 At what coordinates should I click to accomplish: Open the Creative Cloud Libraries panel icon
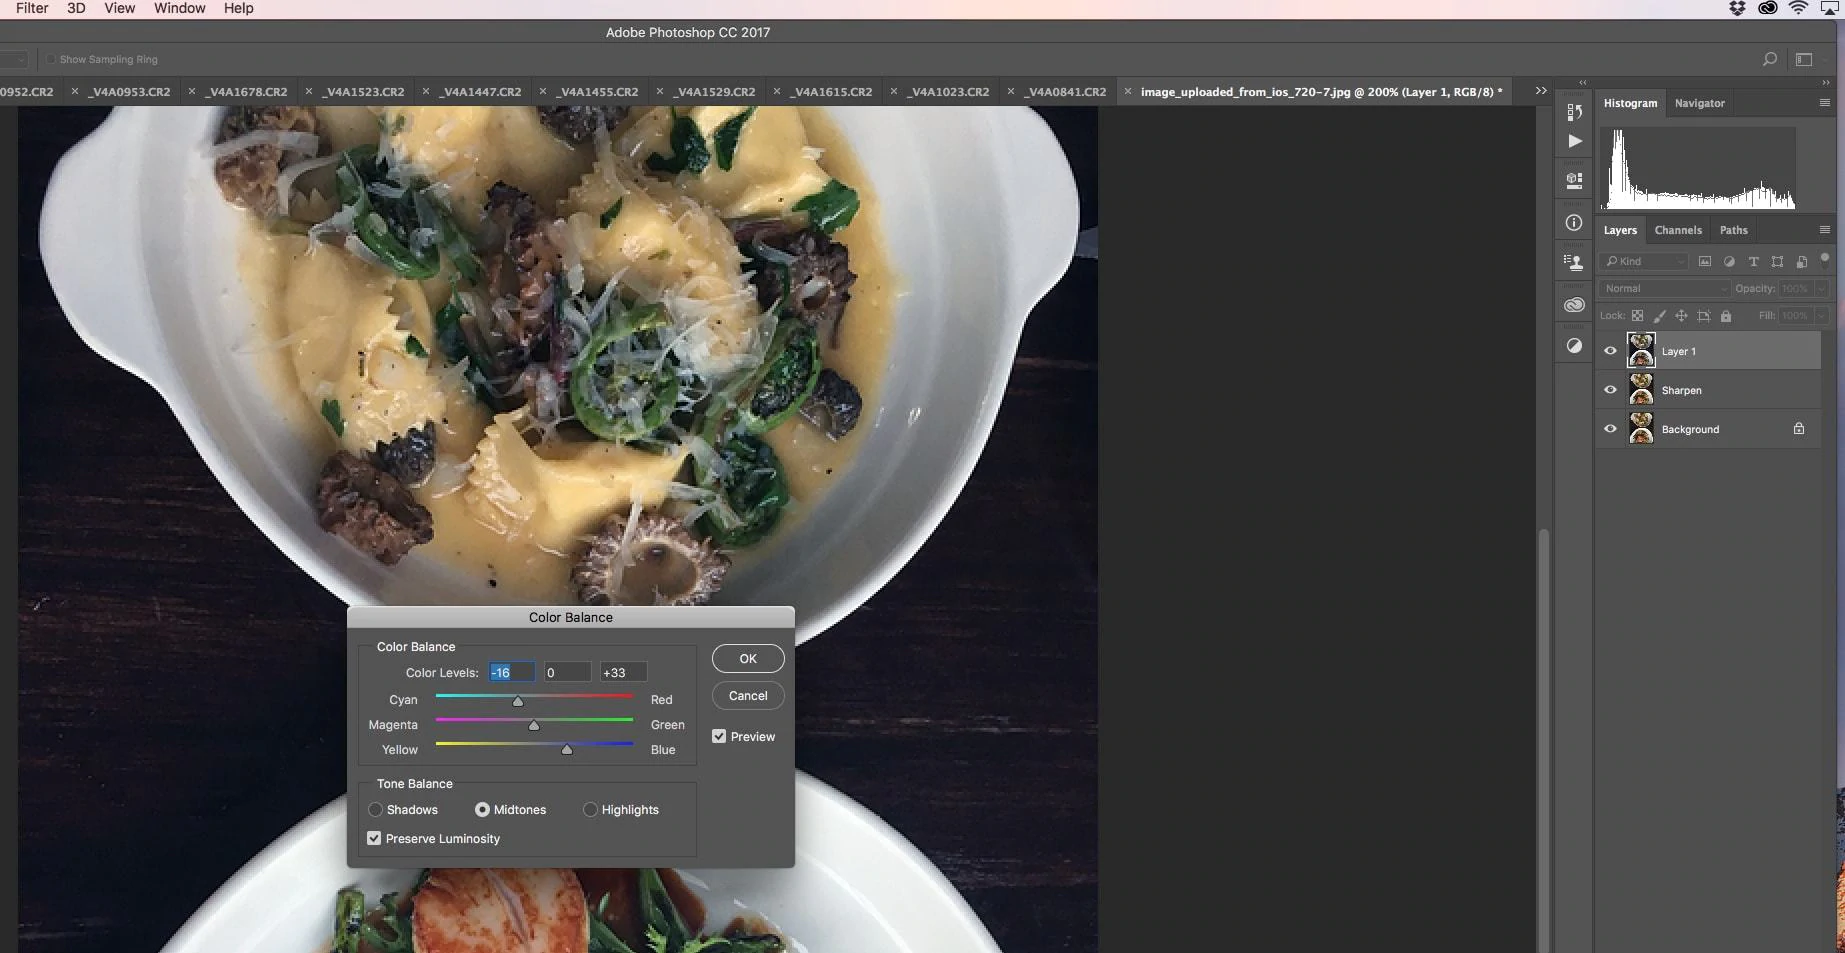pos(1574,305)
